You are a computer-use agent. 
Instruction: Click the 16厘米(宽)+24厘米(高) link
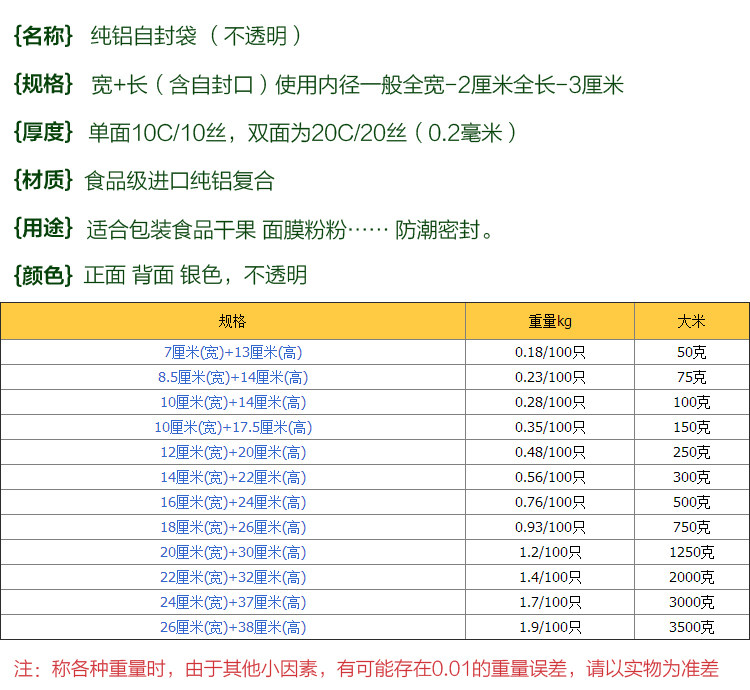pyautogui.click(x=233, y=502)
